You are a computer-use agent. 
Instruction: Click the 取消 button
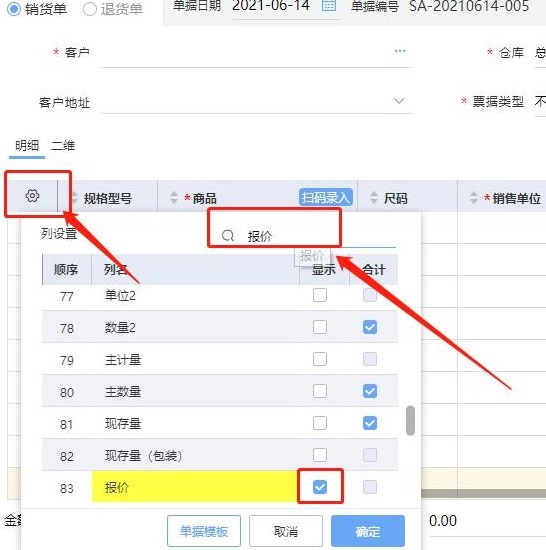pos(286,531)
